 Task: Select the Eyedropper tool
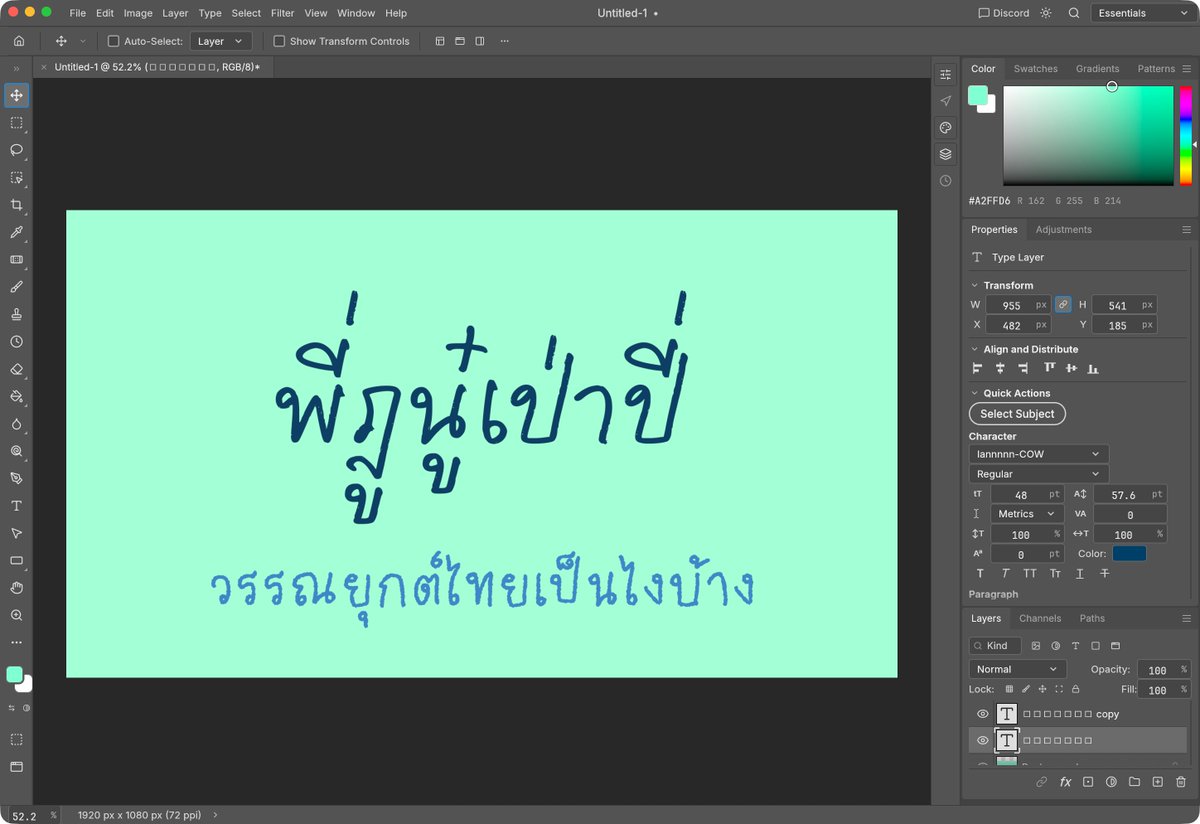click(x=16, y=232)
